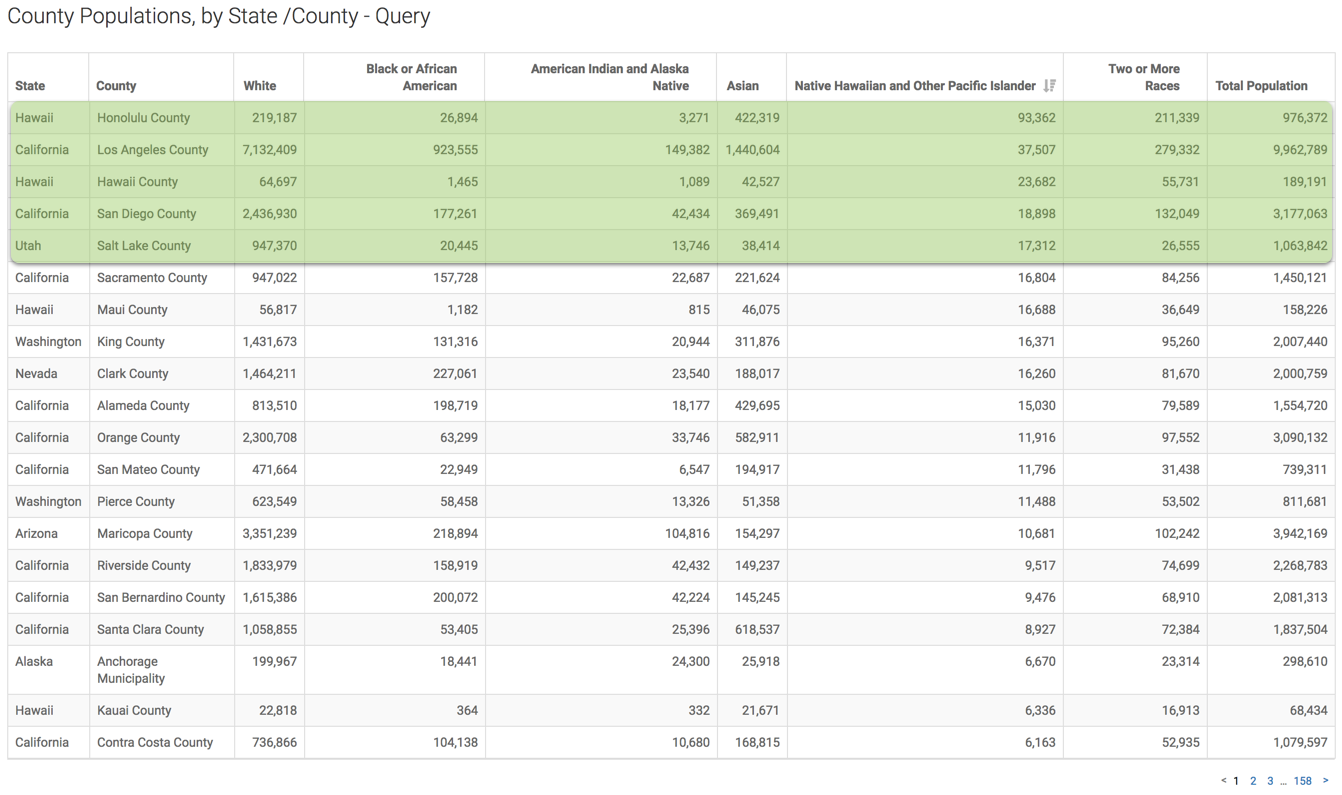Screen dimensions: 1342x795
Task: Sort by the Asian column header
Action: [742, 86]
